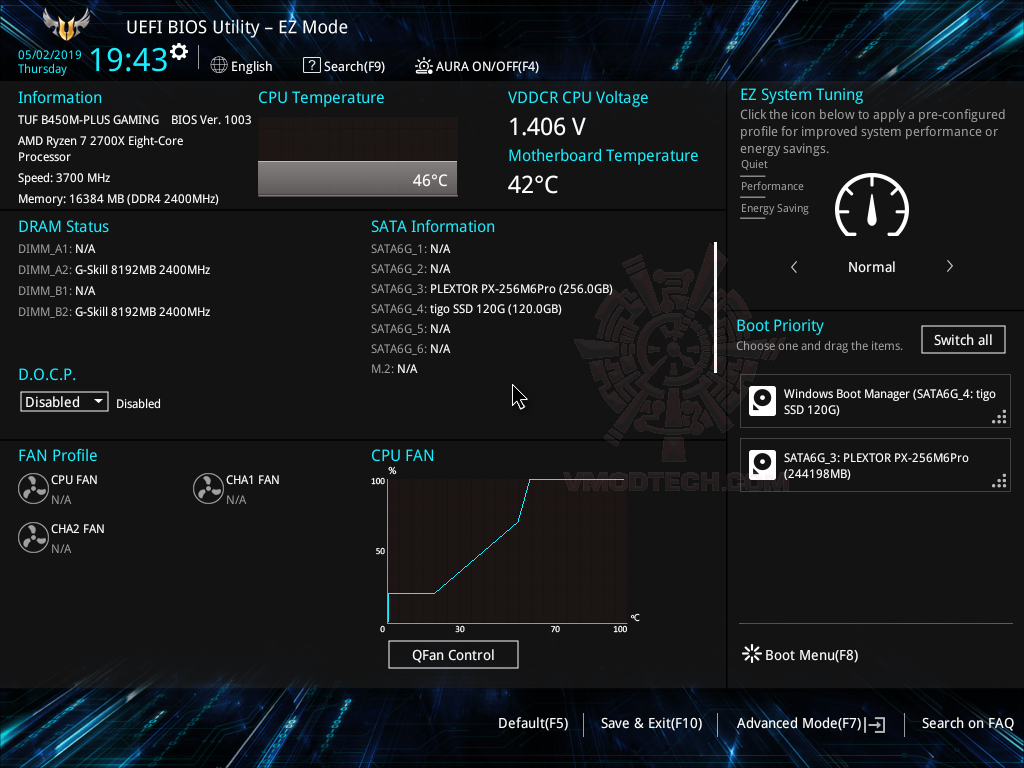Viewport: 1024px width, 768px height.
Task: Click the date 05/02/2019 Thursday
Action: pyautogui.click(x=49, y=61)
